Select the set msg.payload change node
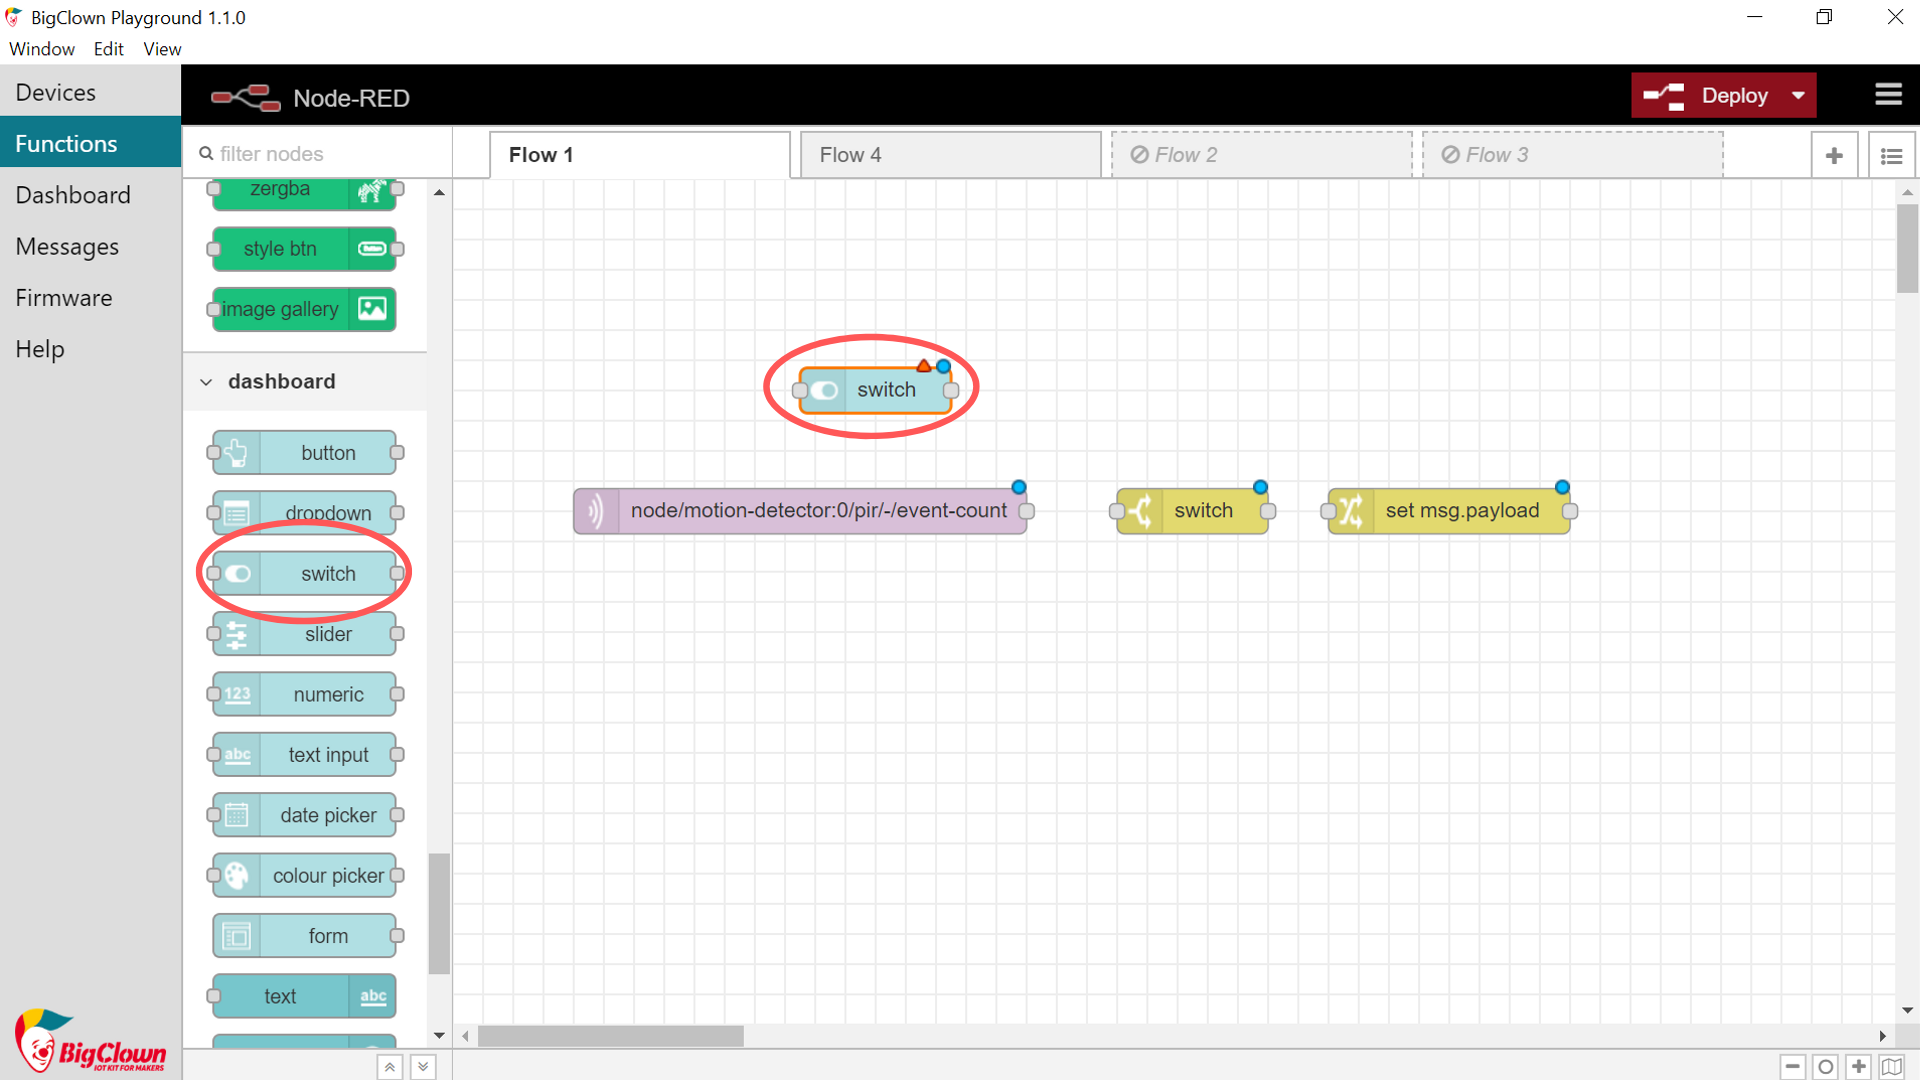1920x1080 pixels. click(x=1449, y=511)
